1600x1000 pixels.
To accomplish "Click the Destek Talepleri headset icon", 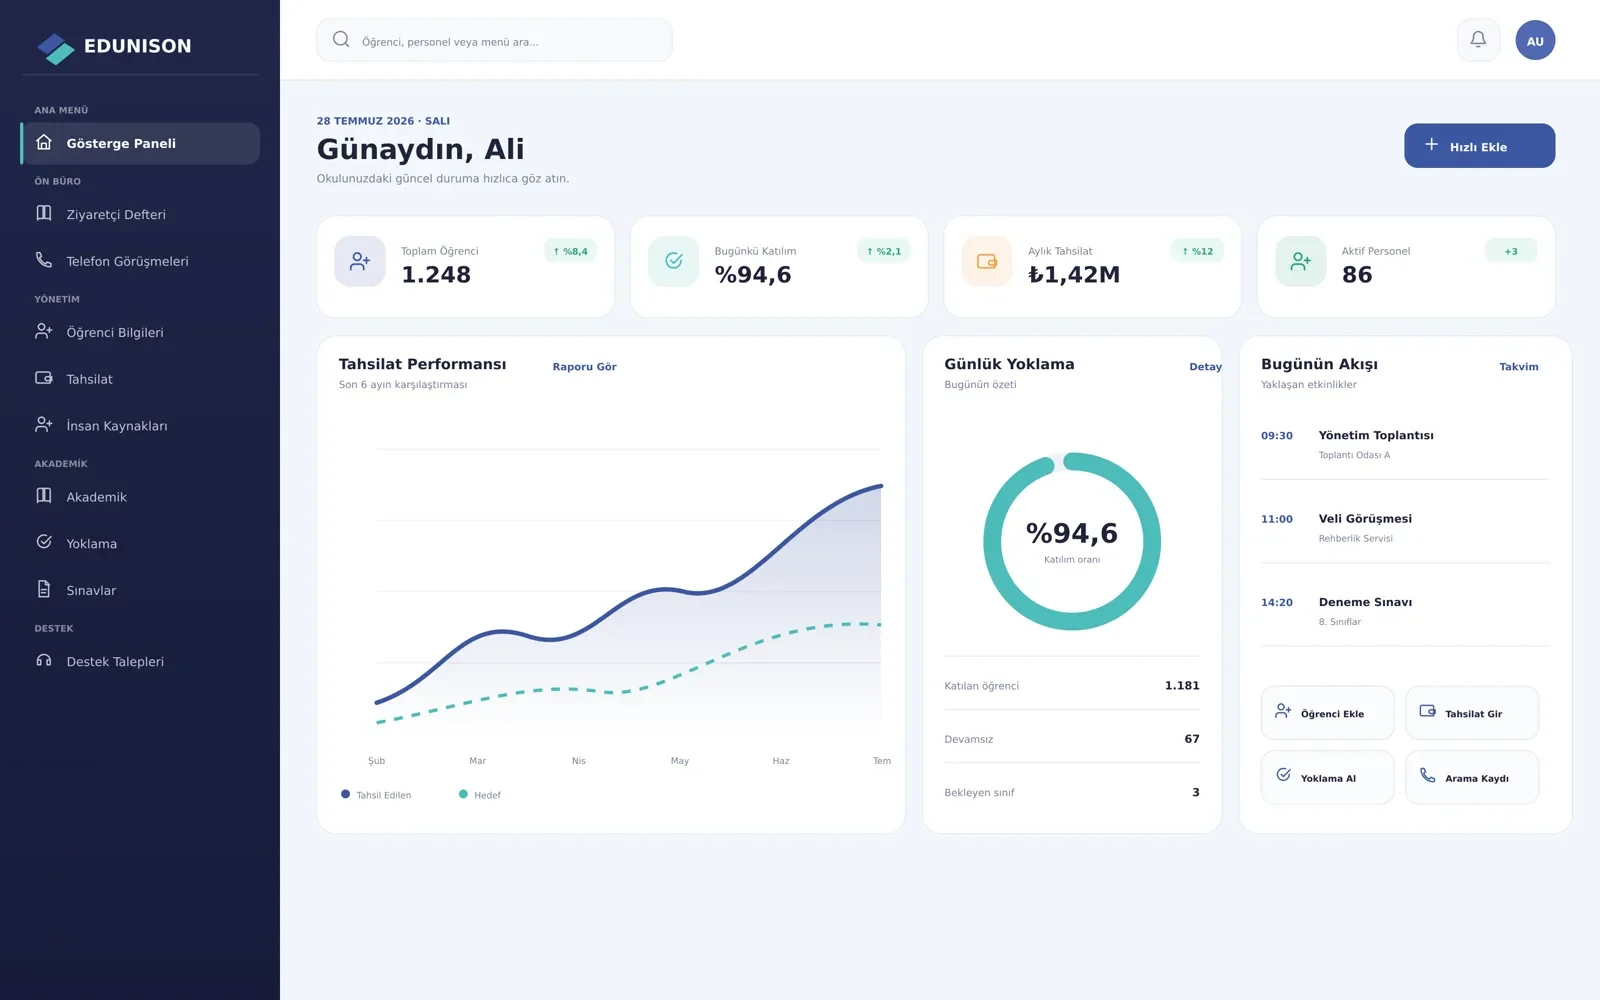I will [44, 660].
